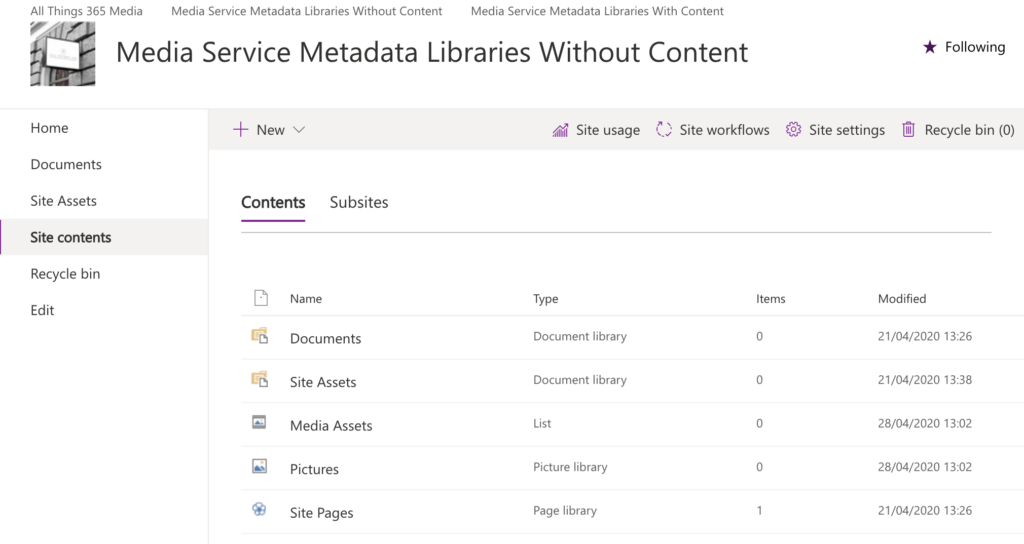Click the Site usage chart icon
Viewport: 1024px width, 544px height.
click(x=560, y=130)
